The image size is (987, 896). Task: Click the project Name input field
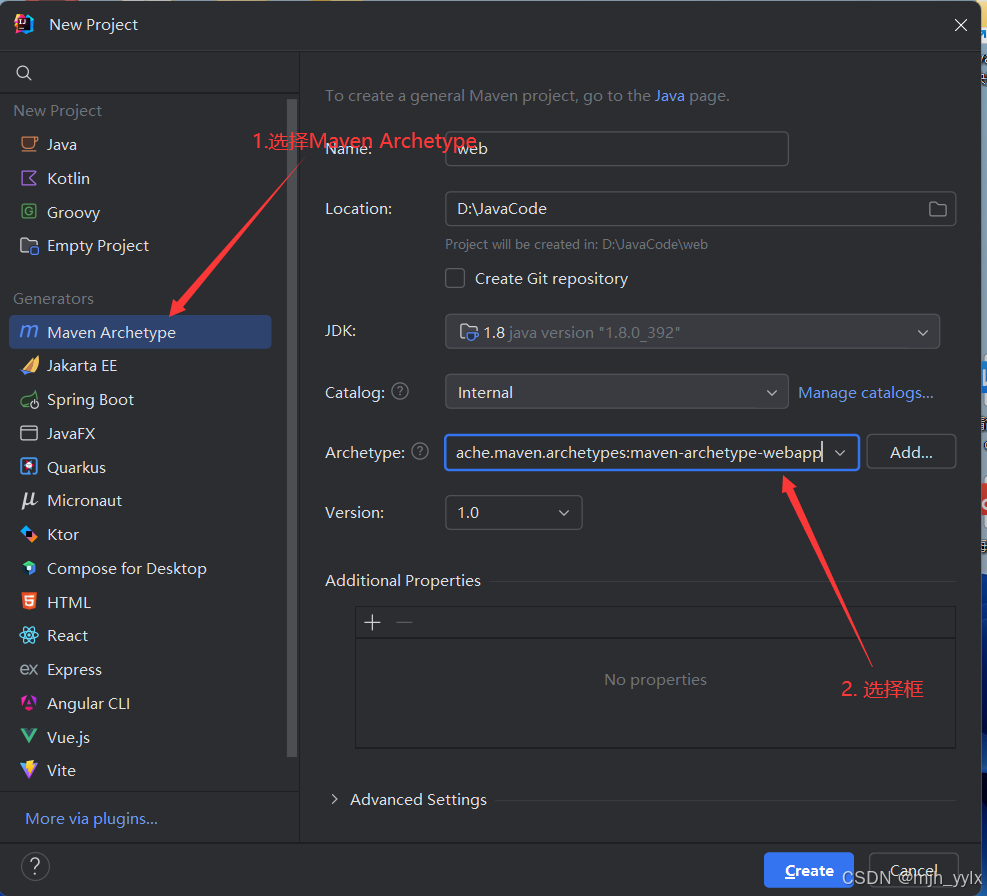tap(617, 149)
